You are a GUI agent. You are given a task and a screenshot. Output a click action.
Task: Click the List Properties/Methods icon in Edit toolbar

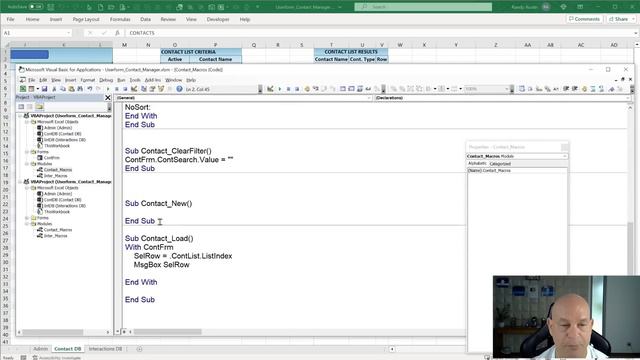[522, 89]
